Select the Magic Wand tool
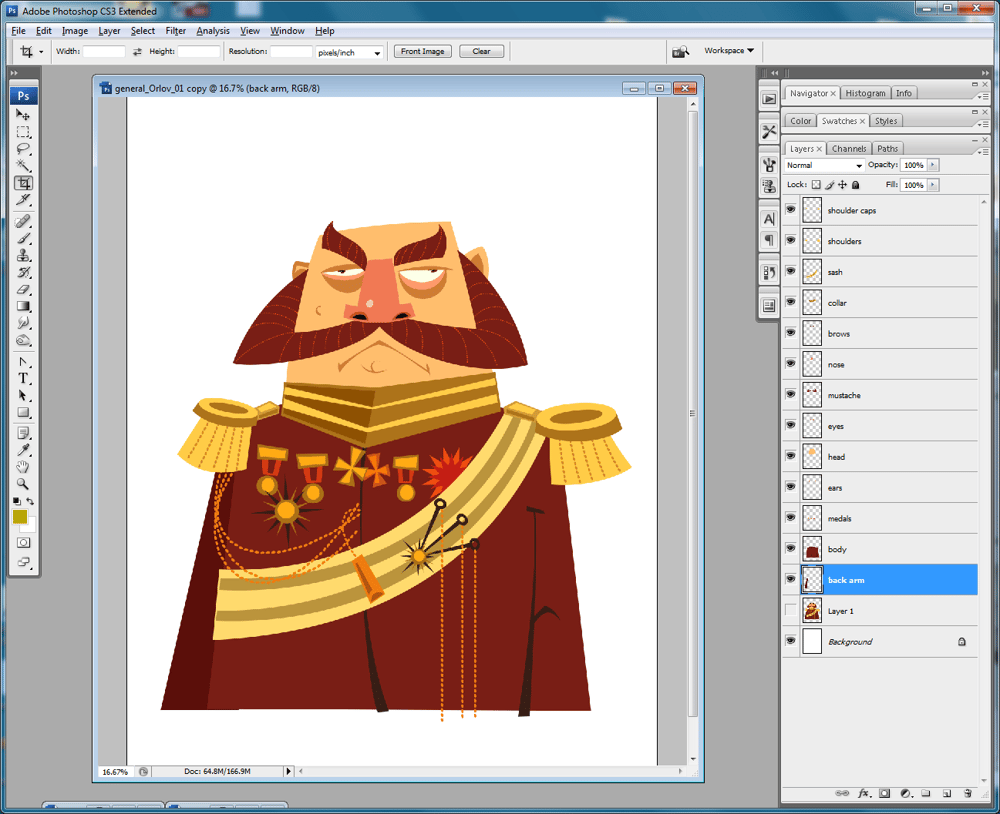The image size is (1000, 814). (x=23, y=166)
